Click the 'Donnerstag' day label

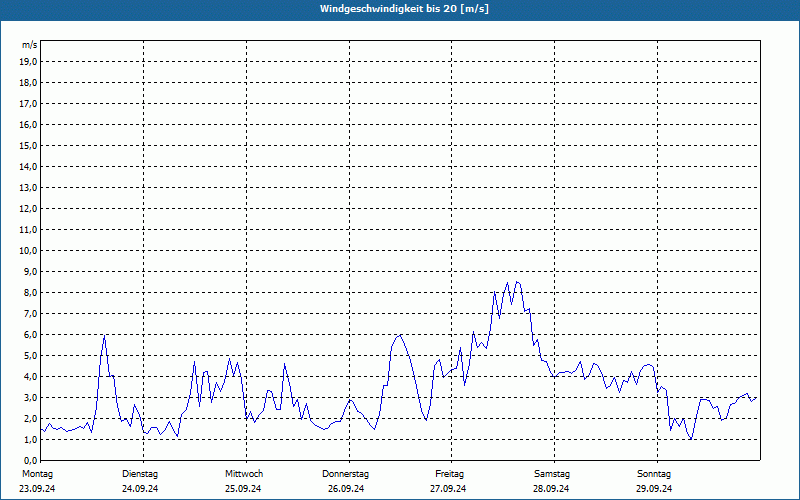(x=345, y=474)
